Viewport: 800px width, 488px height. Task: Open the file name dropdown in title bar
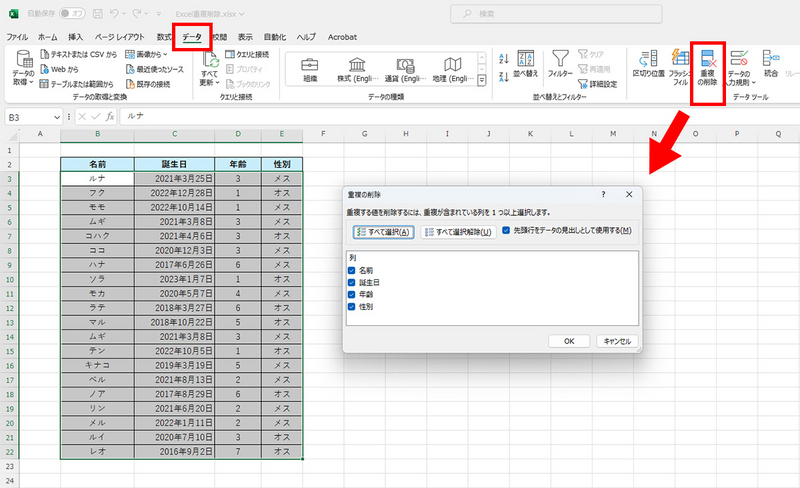point(242,14)
